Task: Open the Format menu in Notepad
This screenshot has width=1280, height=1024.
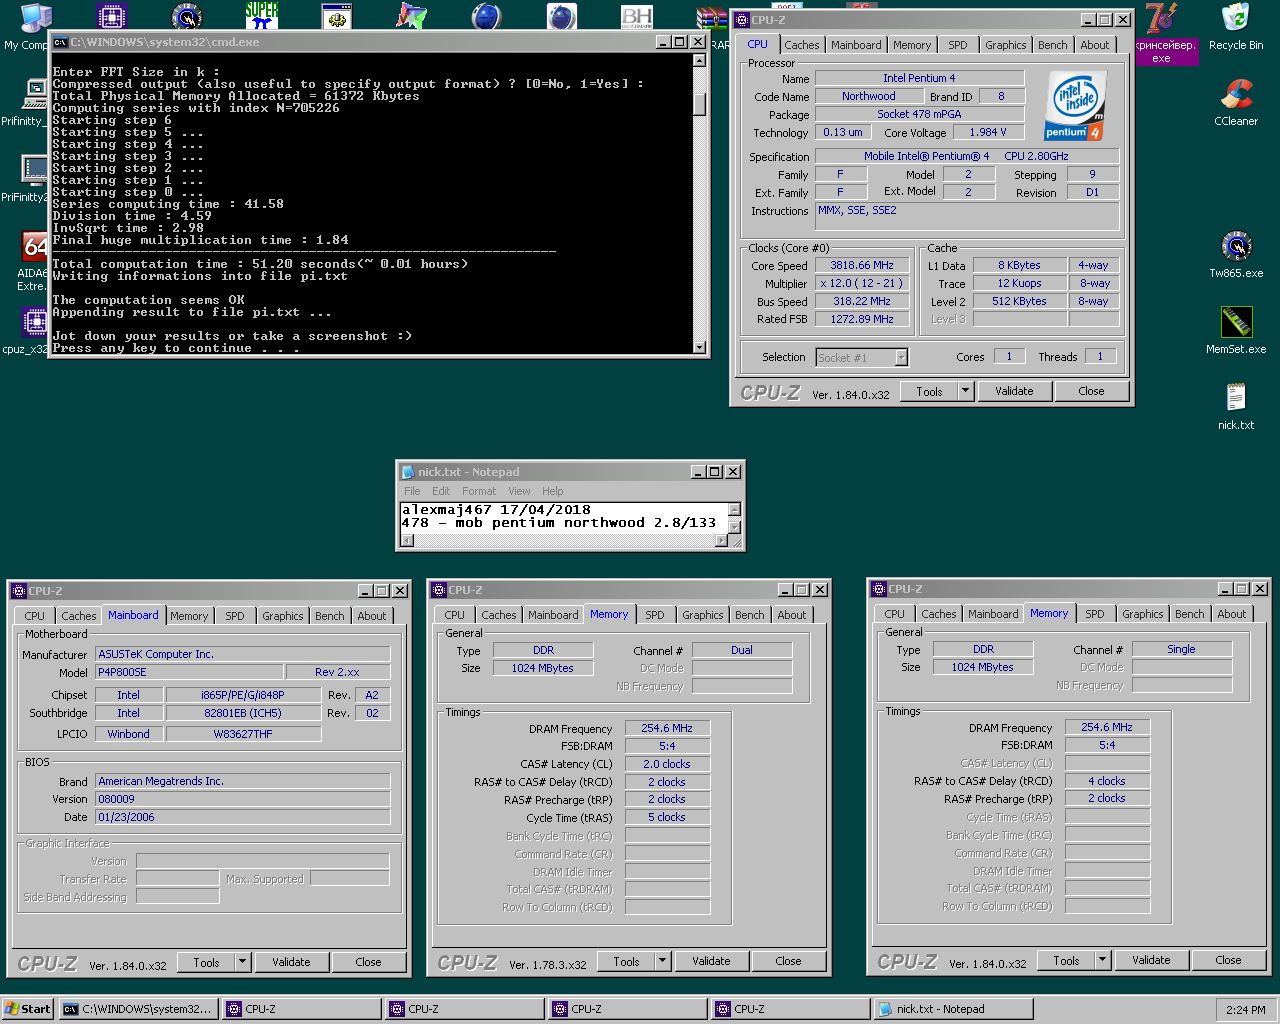Action: 478,491
